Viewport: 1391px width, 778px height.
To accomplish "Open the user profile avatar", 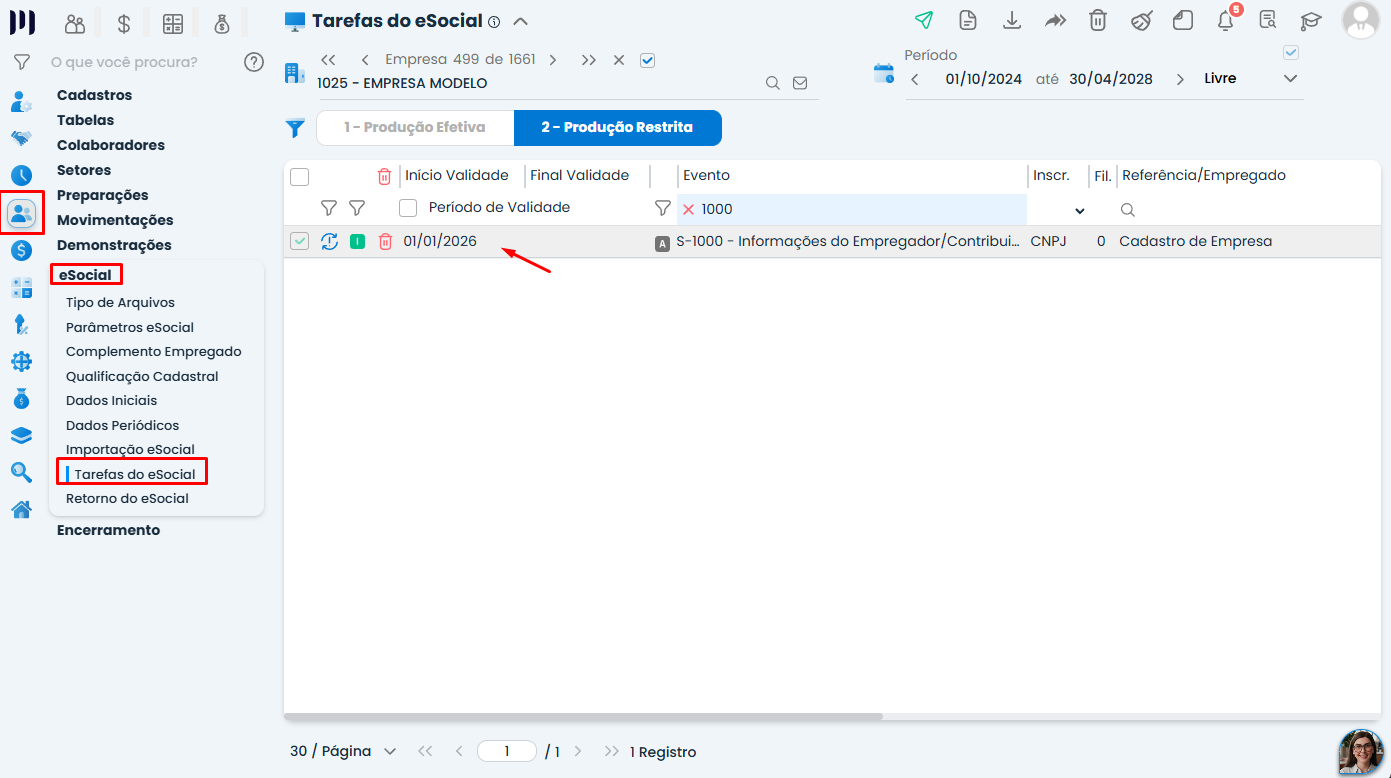I will tap(1360, 20).
